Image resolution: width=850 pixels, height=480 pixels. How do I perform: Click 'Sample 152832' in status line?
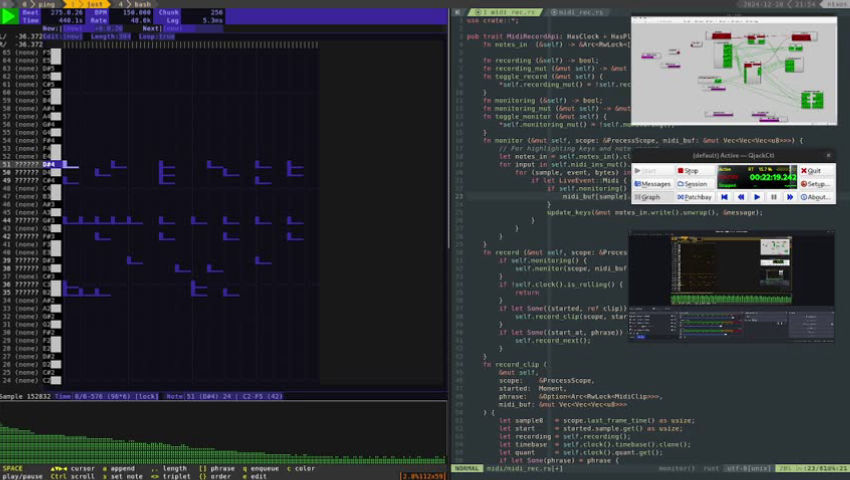click(25, 396)
